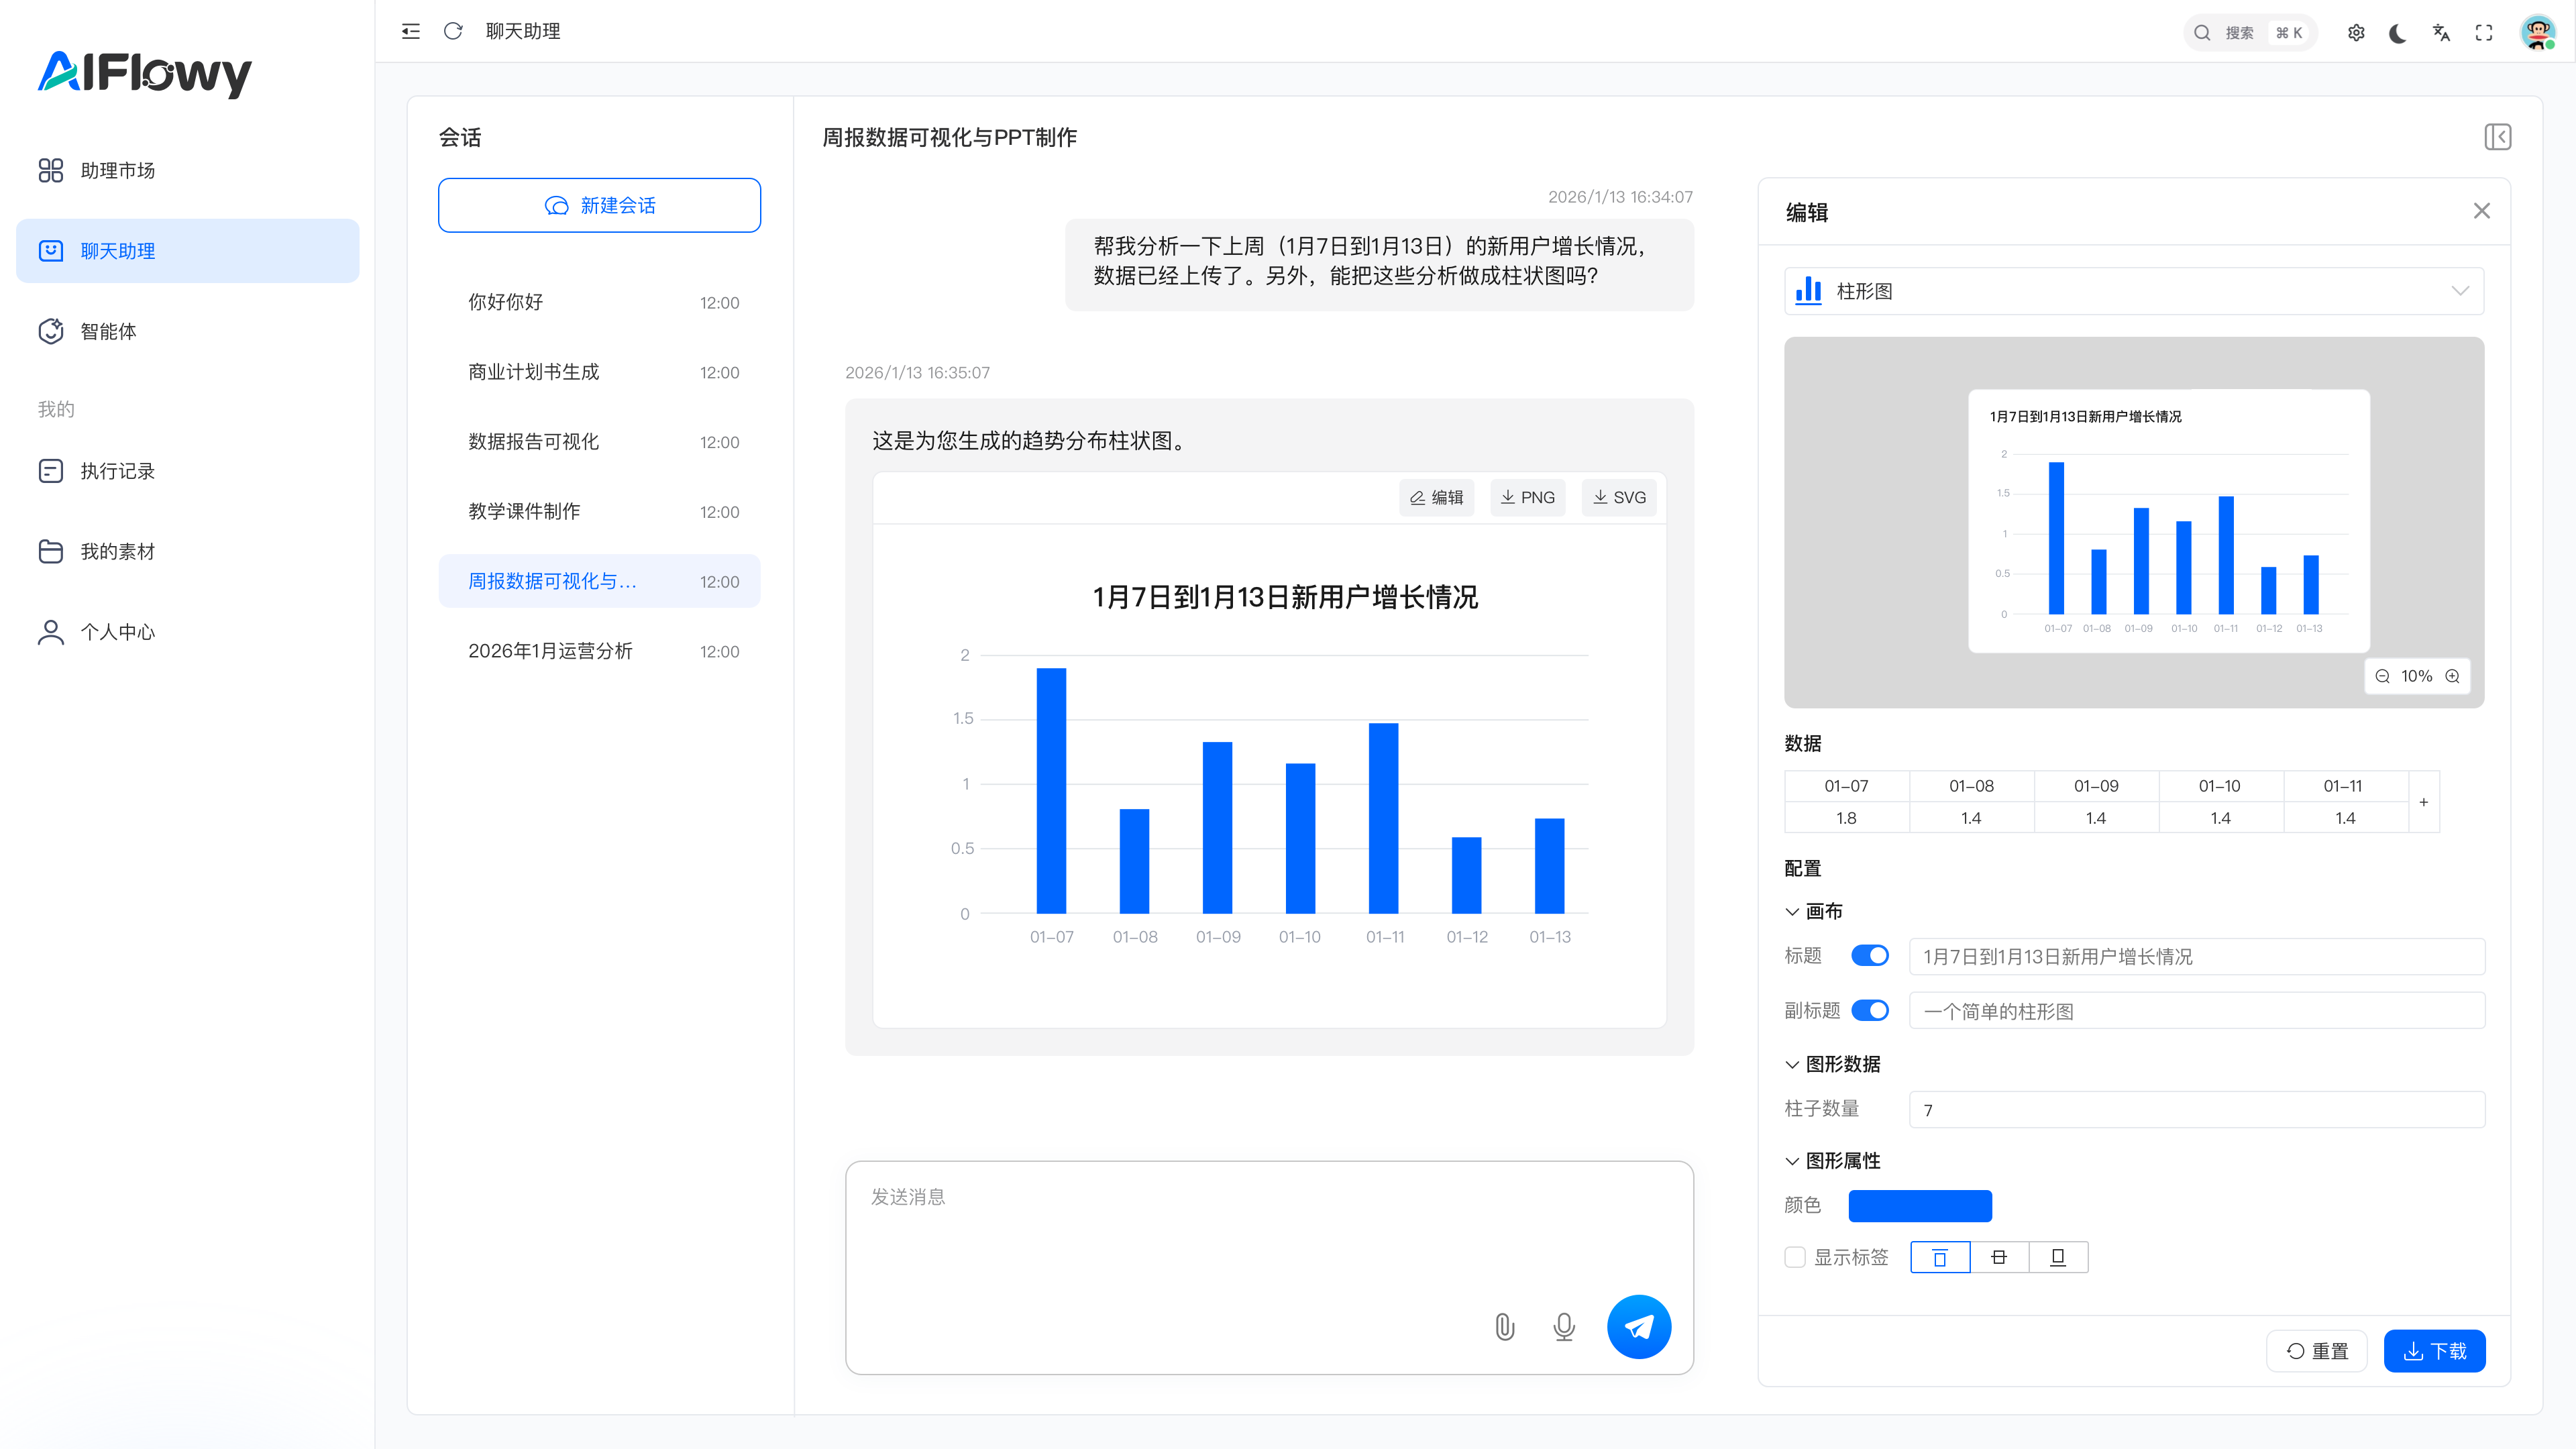Select the 数据报告可视化 conversation
The image size is (2576, 1449).
[x=534, y=442]
